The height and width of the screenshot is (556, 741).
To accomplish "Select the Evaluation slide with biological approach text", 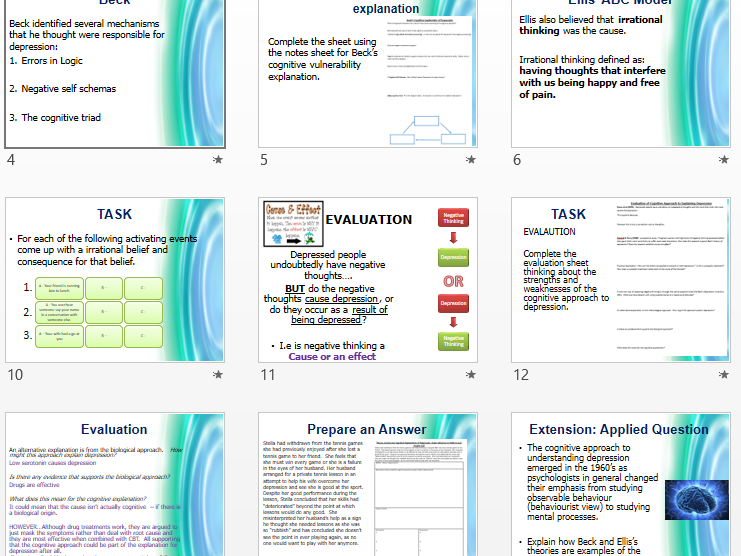I will (115, 484).
